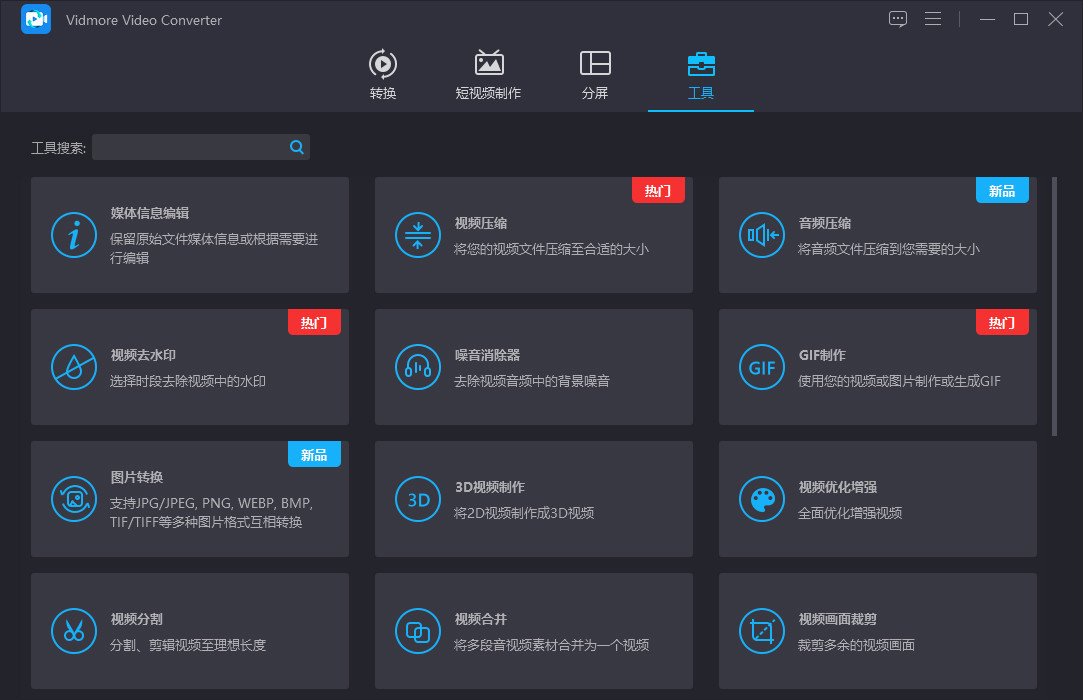This screenshot has width=1083, height=700.
Task: Click description 将音频文件压缩到您需要的大小
Action: [x=889, y=249]
